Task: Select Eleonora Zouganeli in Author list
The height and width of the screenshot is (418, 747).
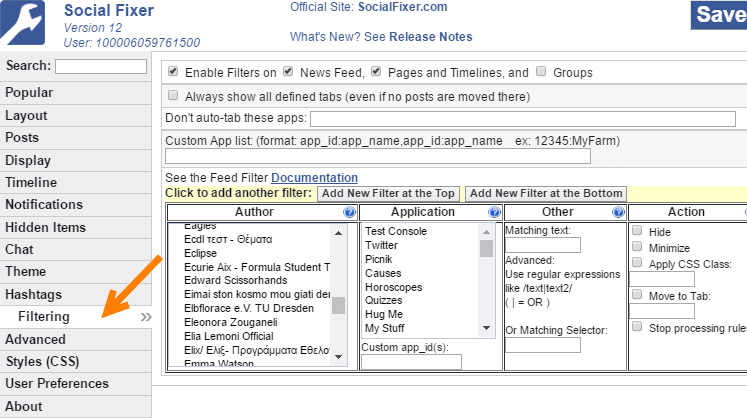Action: click(231, 322)
